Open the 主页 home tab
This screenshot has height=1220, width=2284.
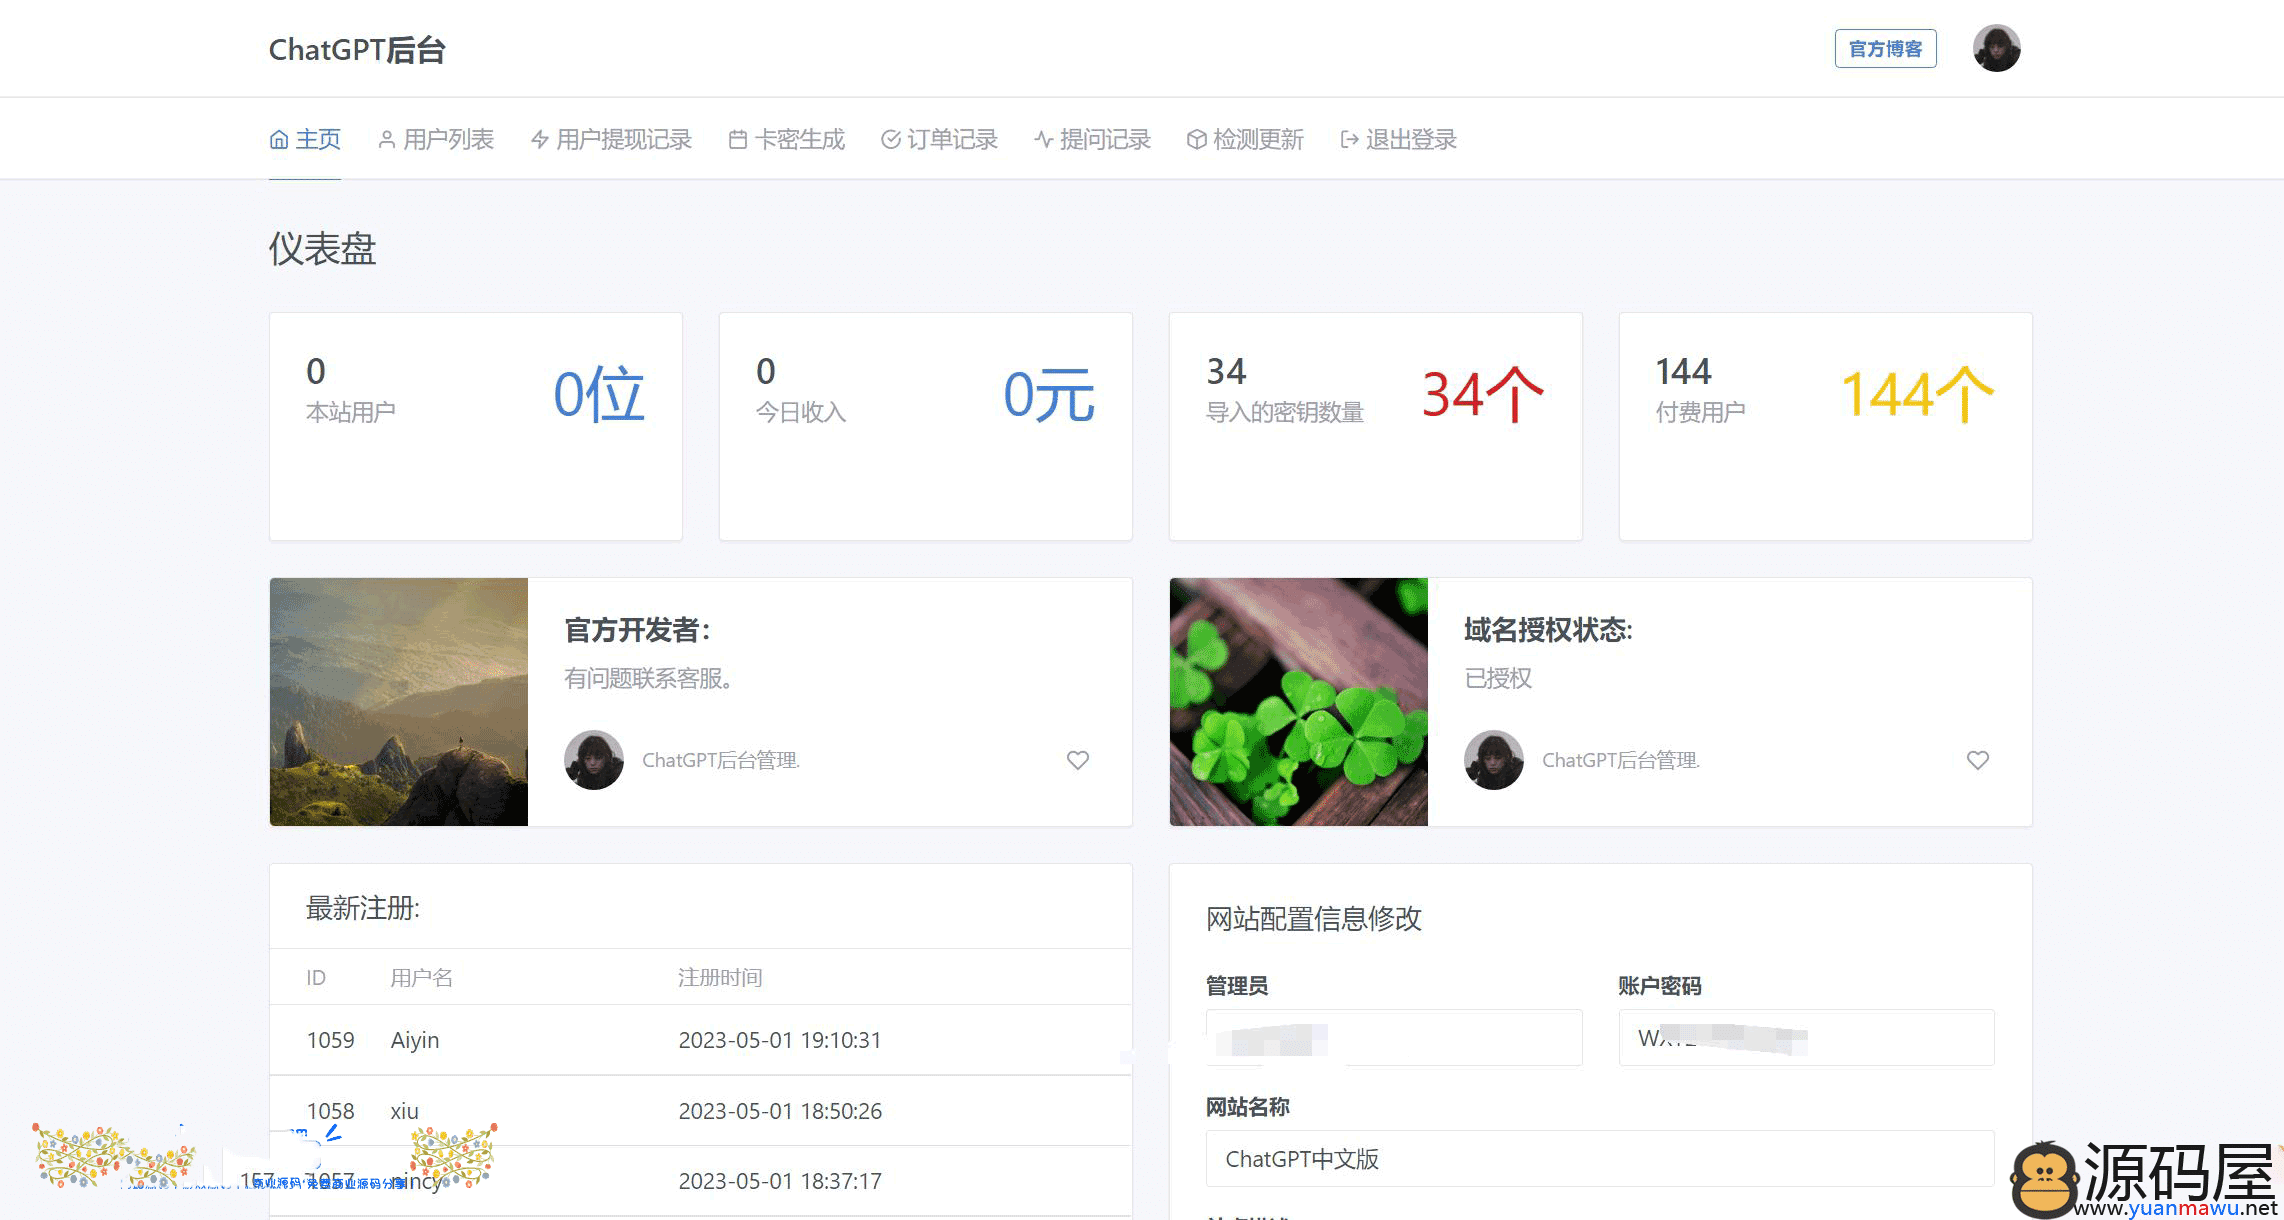tap(305, 140)
